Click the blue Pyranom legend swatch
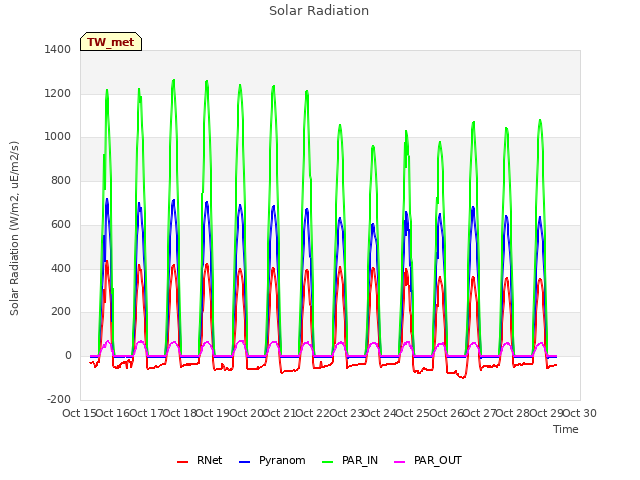The height and width of the screenshot is (480, 640). point(244,462)
